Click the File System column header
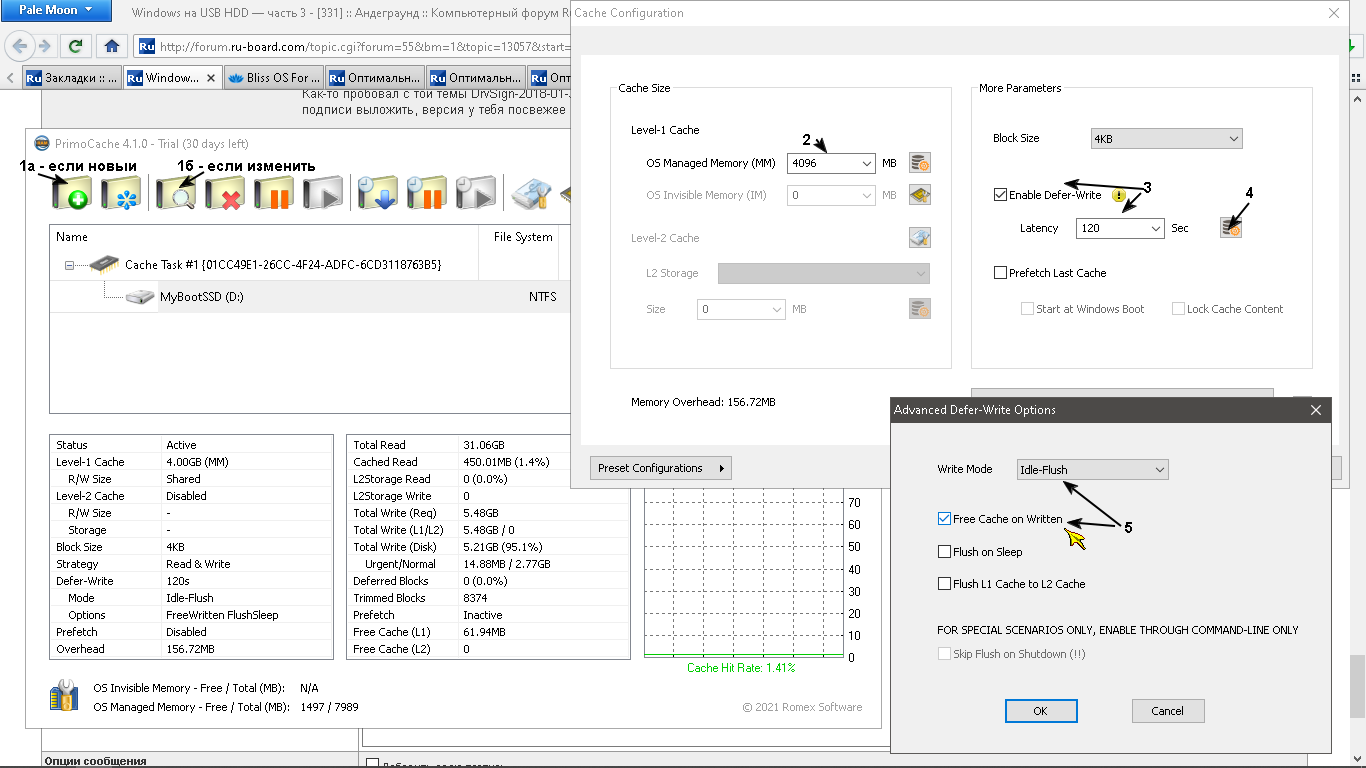The width and height of the screenshot is (1366, 768). [523, 237]
